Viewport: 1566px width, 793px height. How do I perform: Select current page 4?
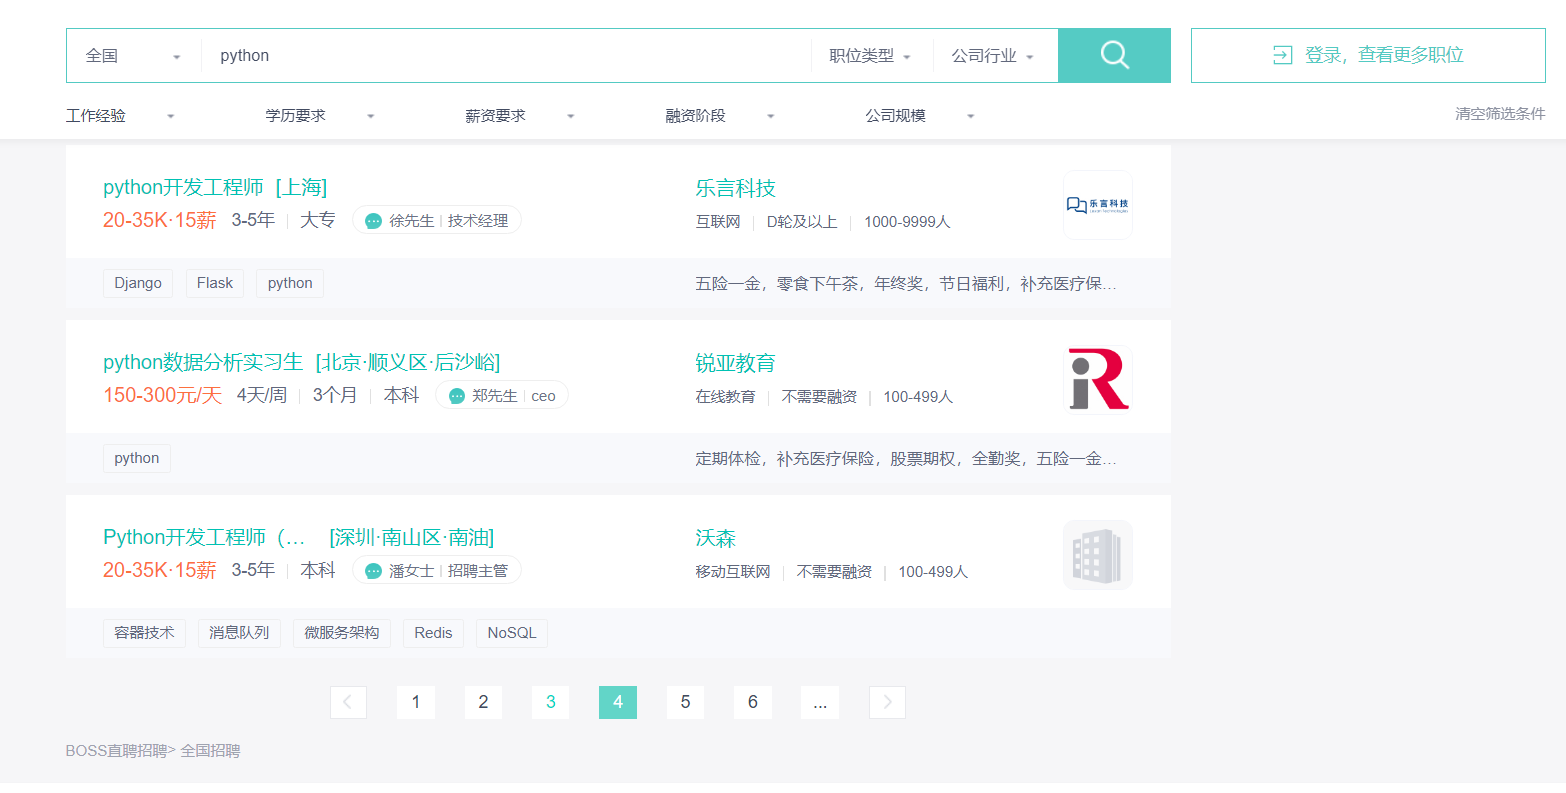[618, 702]
